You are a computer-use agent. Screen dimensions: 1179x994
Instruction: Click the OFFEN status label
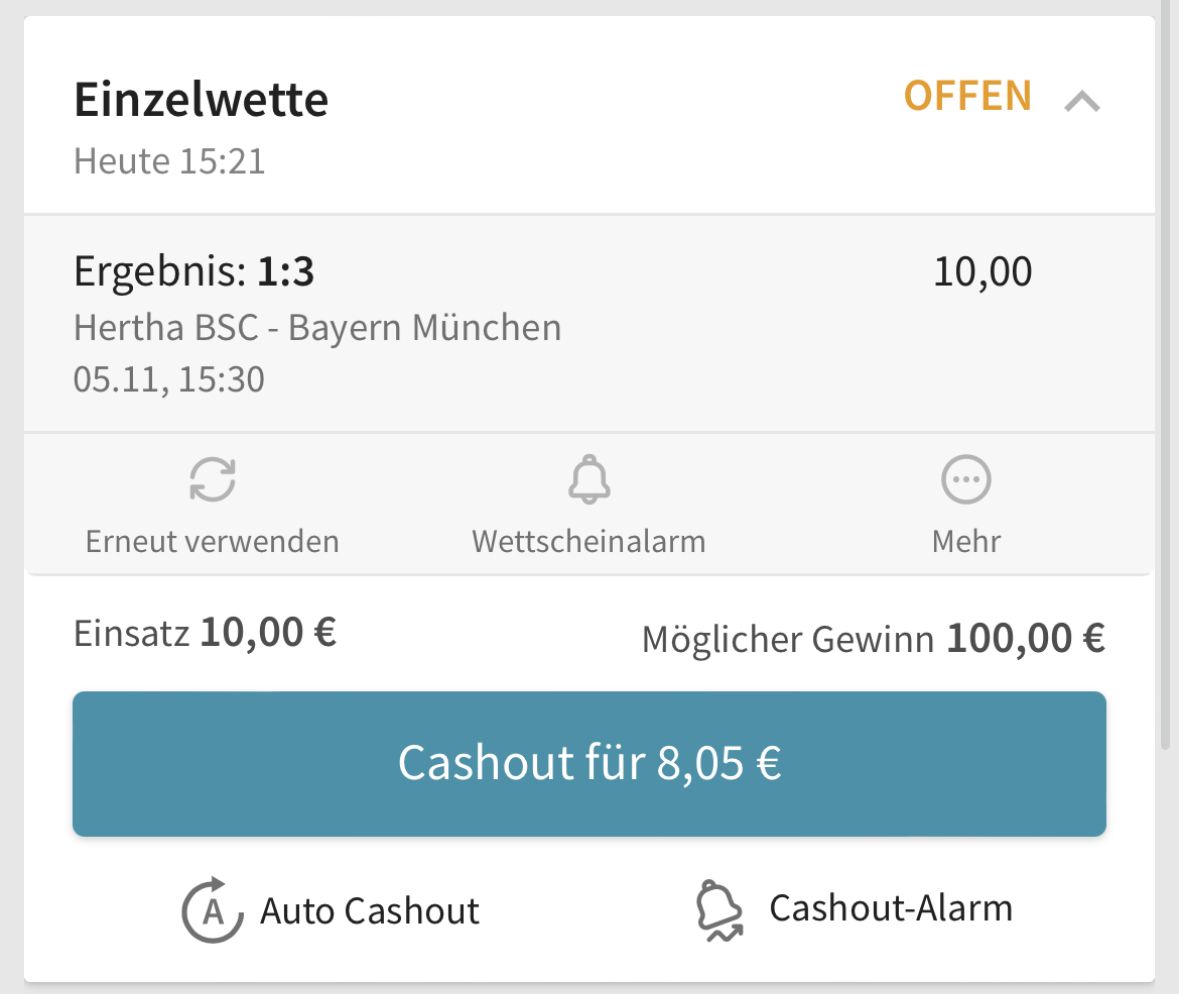pyautogui.click(x=968, y=96)
